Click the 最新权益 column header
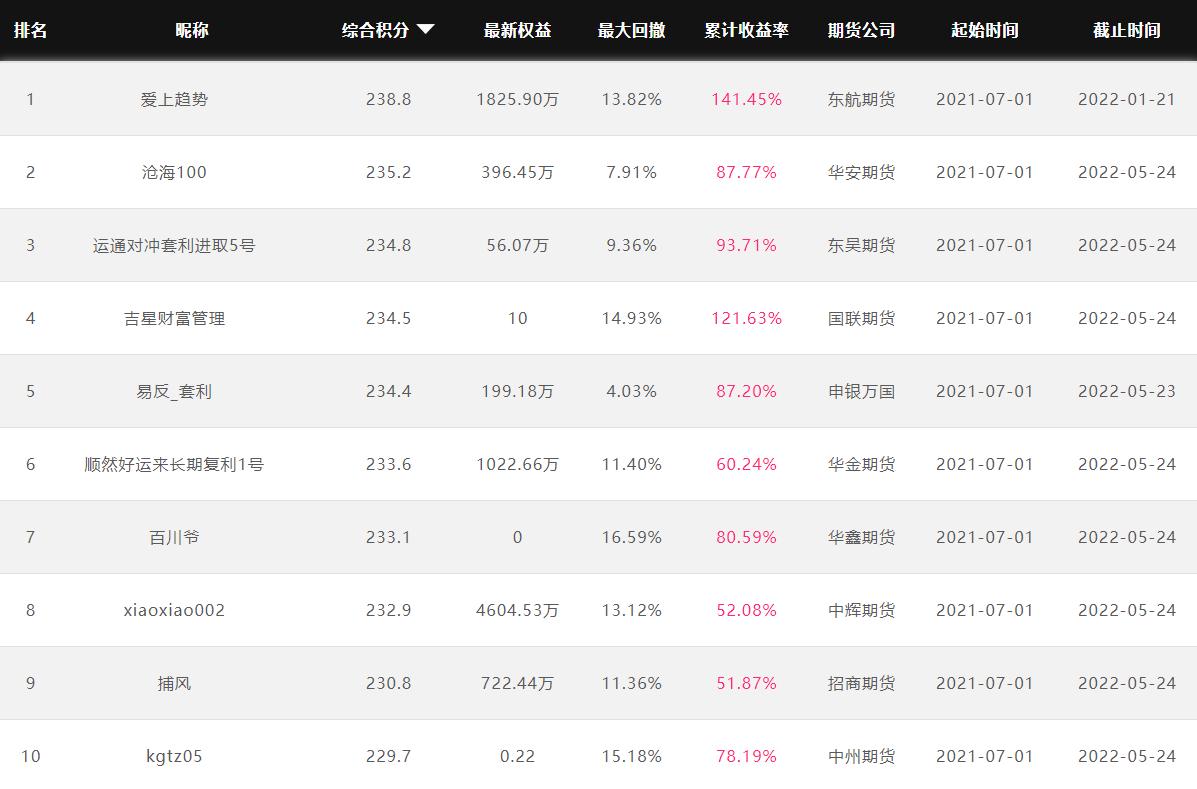The height and width of the screenshot is (789, 1197). (518, 31)
